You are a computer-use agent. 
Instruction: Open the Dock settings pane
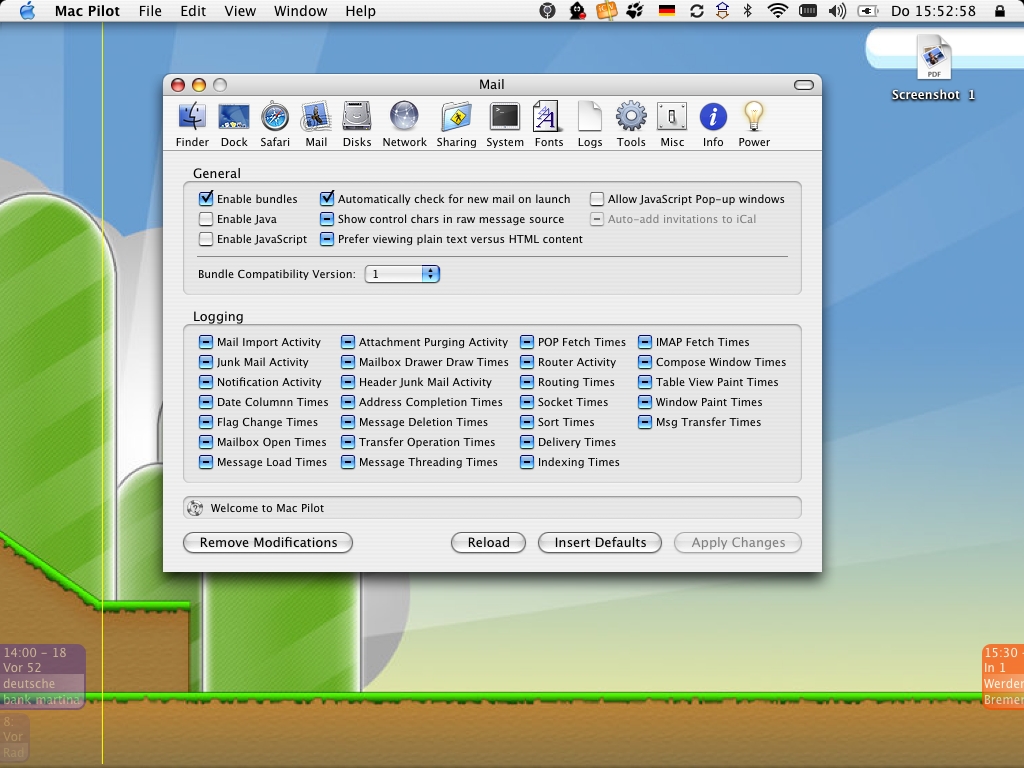click(234, 125)
